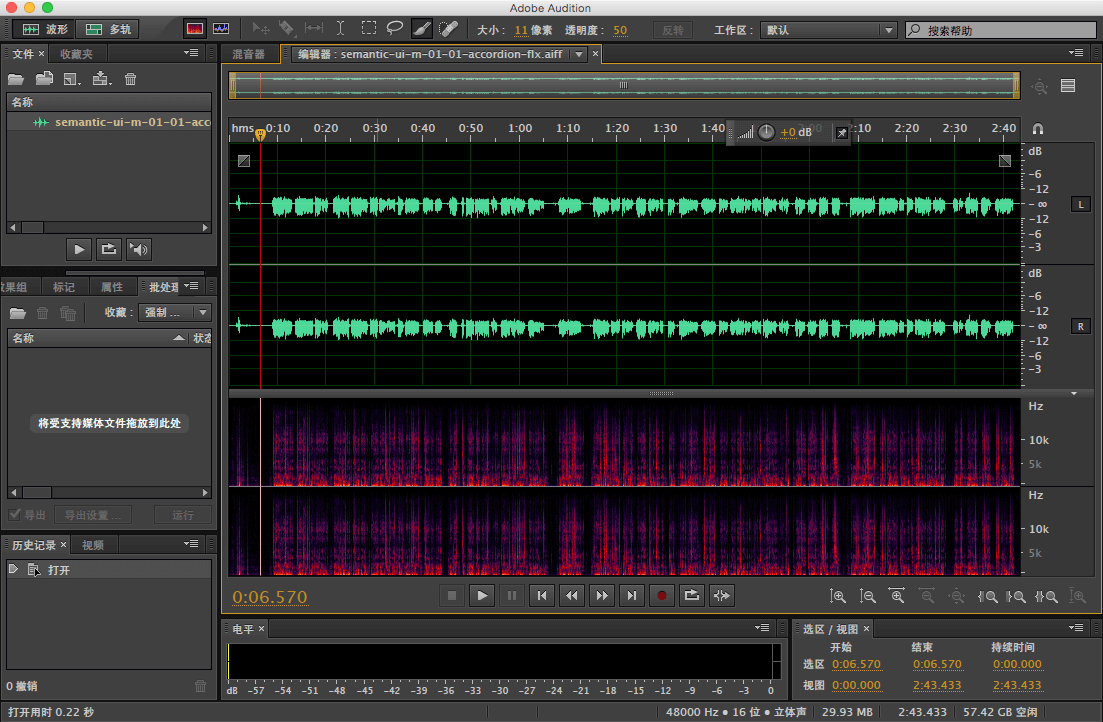Play preview button in Files panel
This screenshot has width=1103, height=722.
coord(79,249)
